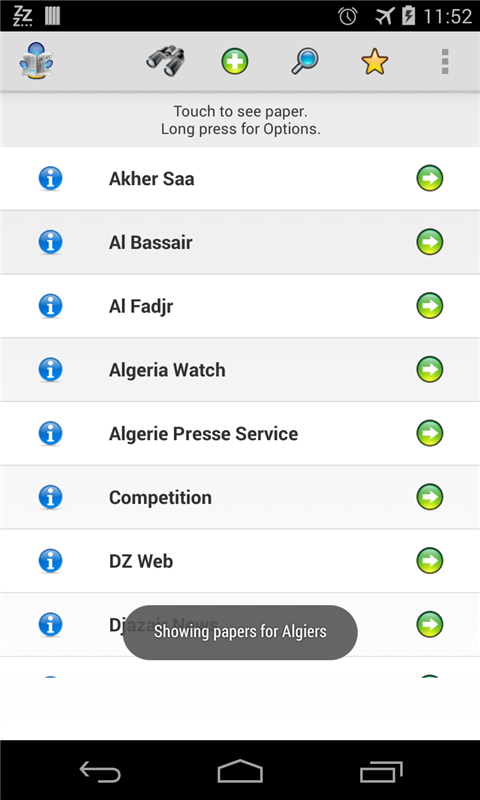
Task: Tap the Android back button
Action: click(100, 771)
